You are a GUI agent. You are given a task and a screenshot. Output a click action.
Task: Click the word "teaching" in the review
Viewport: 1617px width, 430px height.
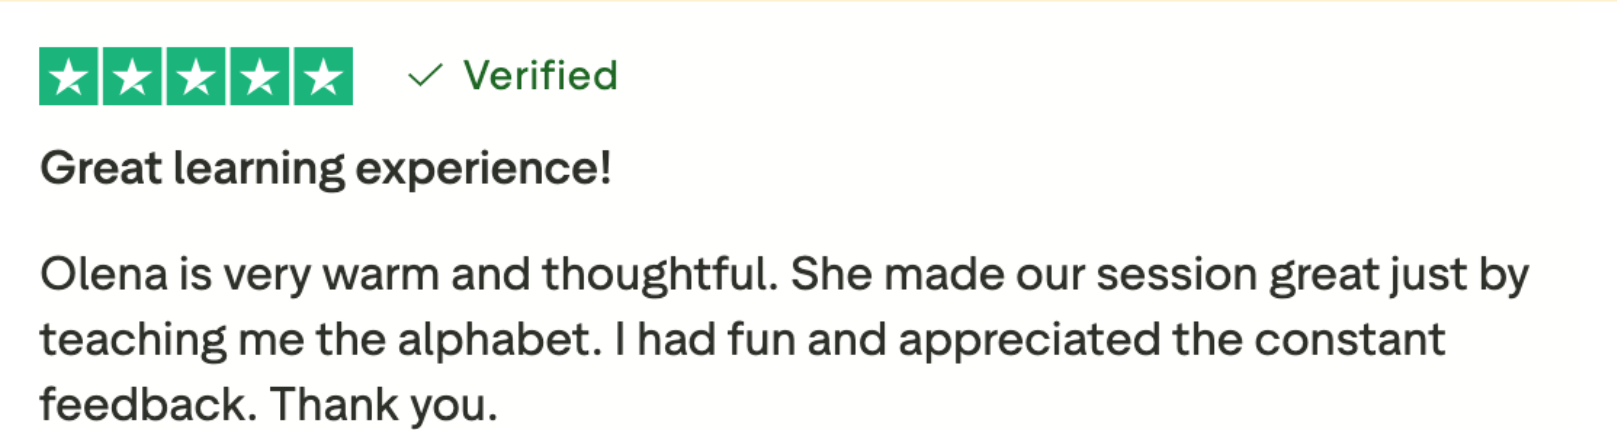tap(133, 341)
